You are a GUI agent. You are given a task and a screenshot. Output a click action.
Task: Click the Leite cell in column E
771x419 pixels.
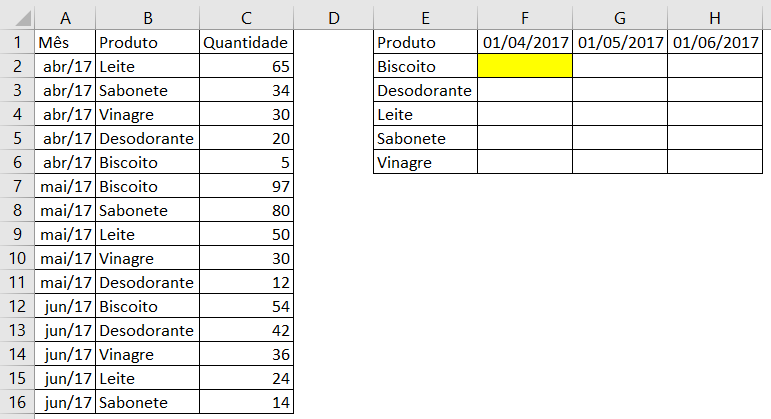coord(425,114)
